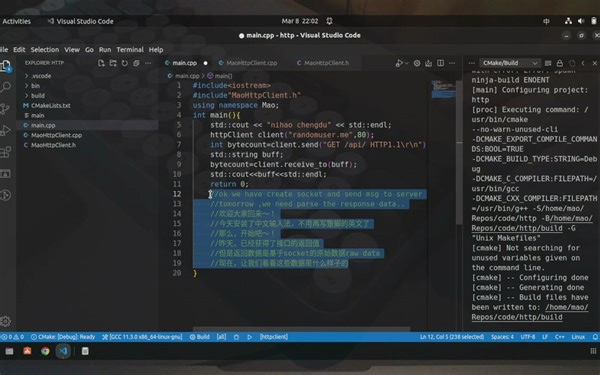
Task: Clear the output panel
Action: click(548, 63)
